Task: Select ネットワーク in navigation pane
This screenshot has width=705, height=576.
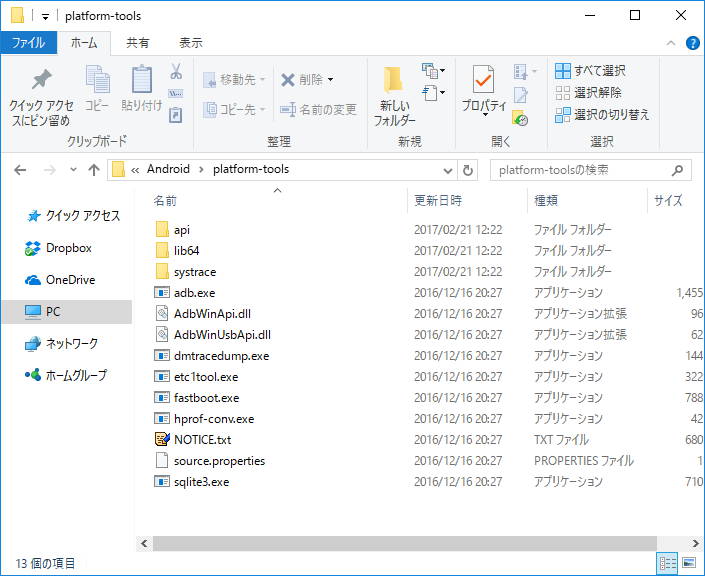Action: pos(62,344)
